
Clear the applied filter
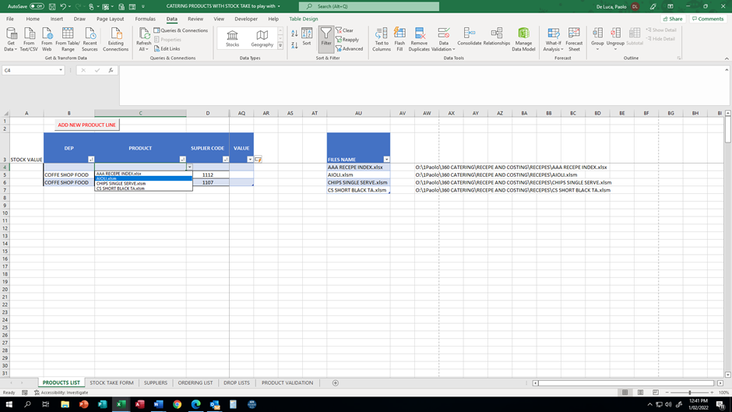click(x=345, y=30)
